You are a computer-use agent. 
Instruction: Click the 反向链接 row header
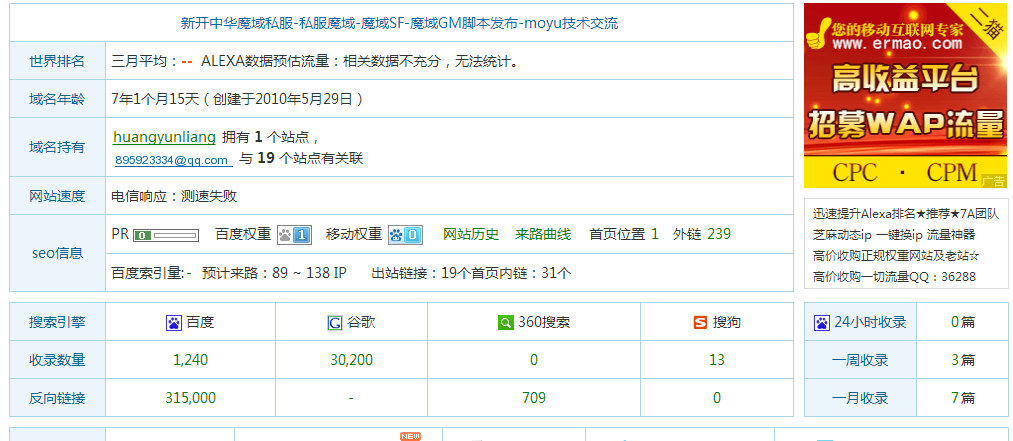57,398
